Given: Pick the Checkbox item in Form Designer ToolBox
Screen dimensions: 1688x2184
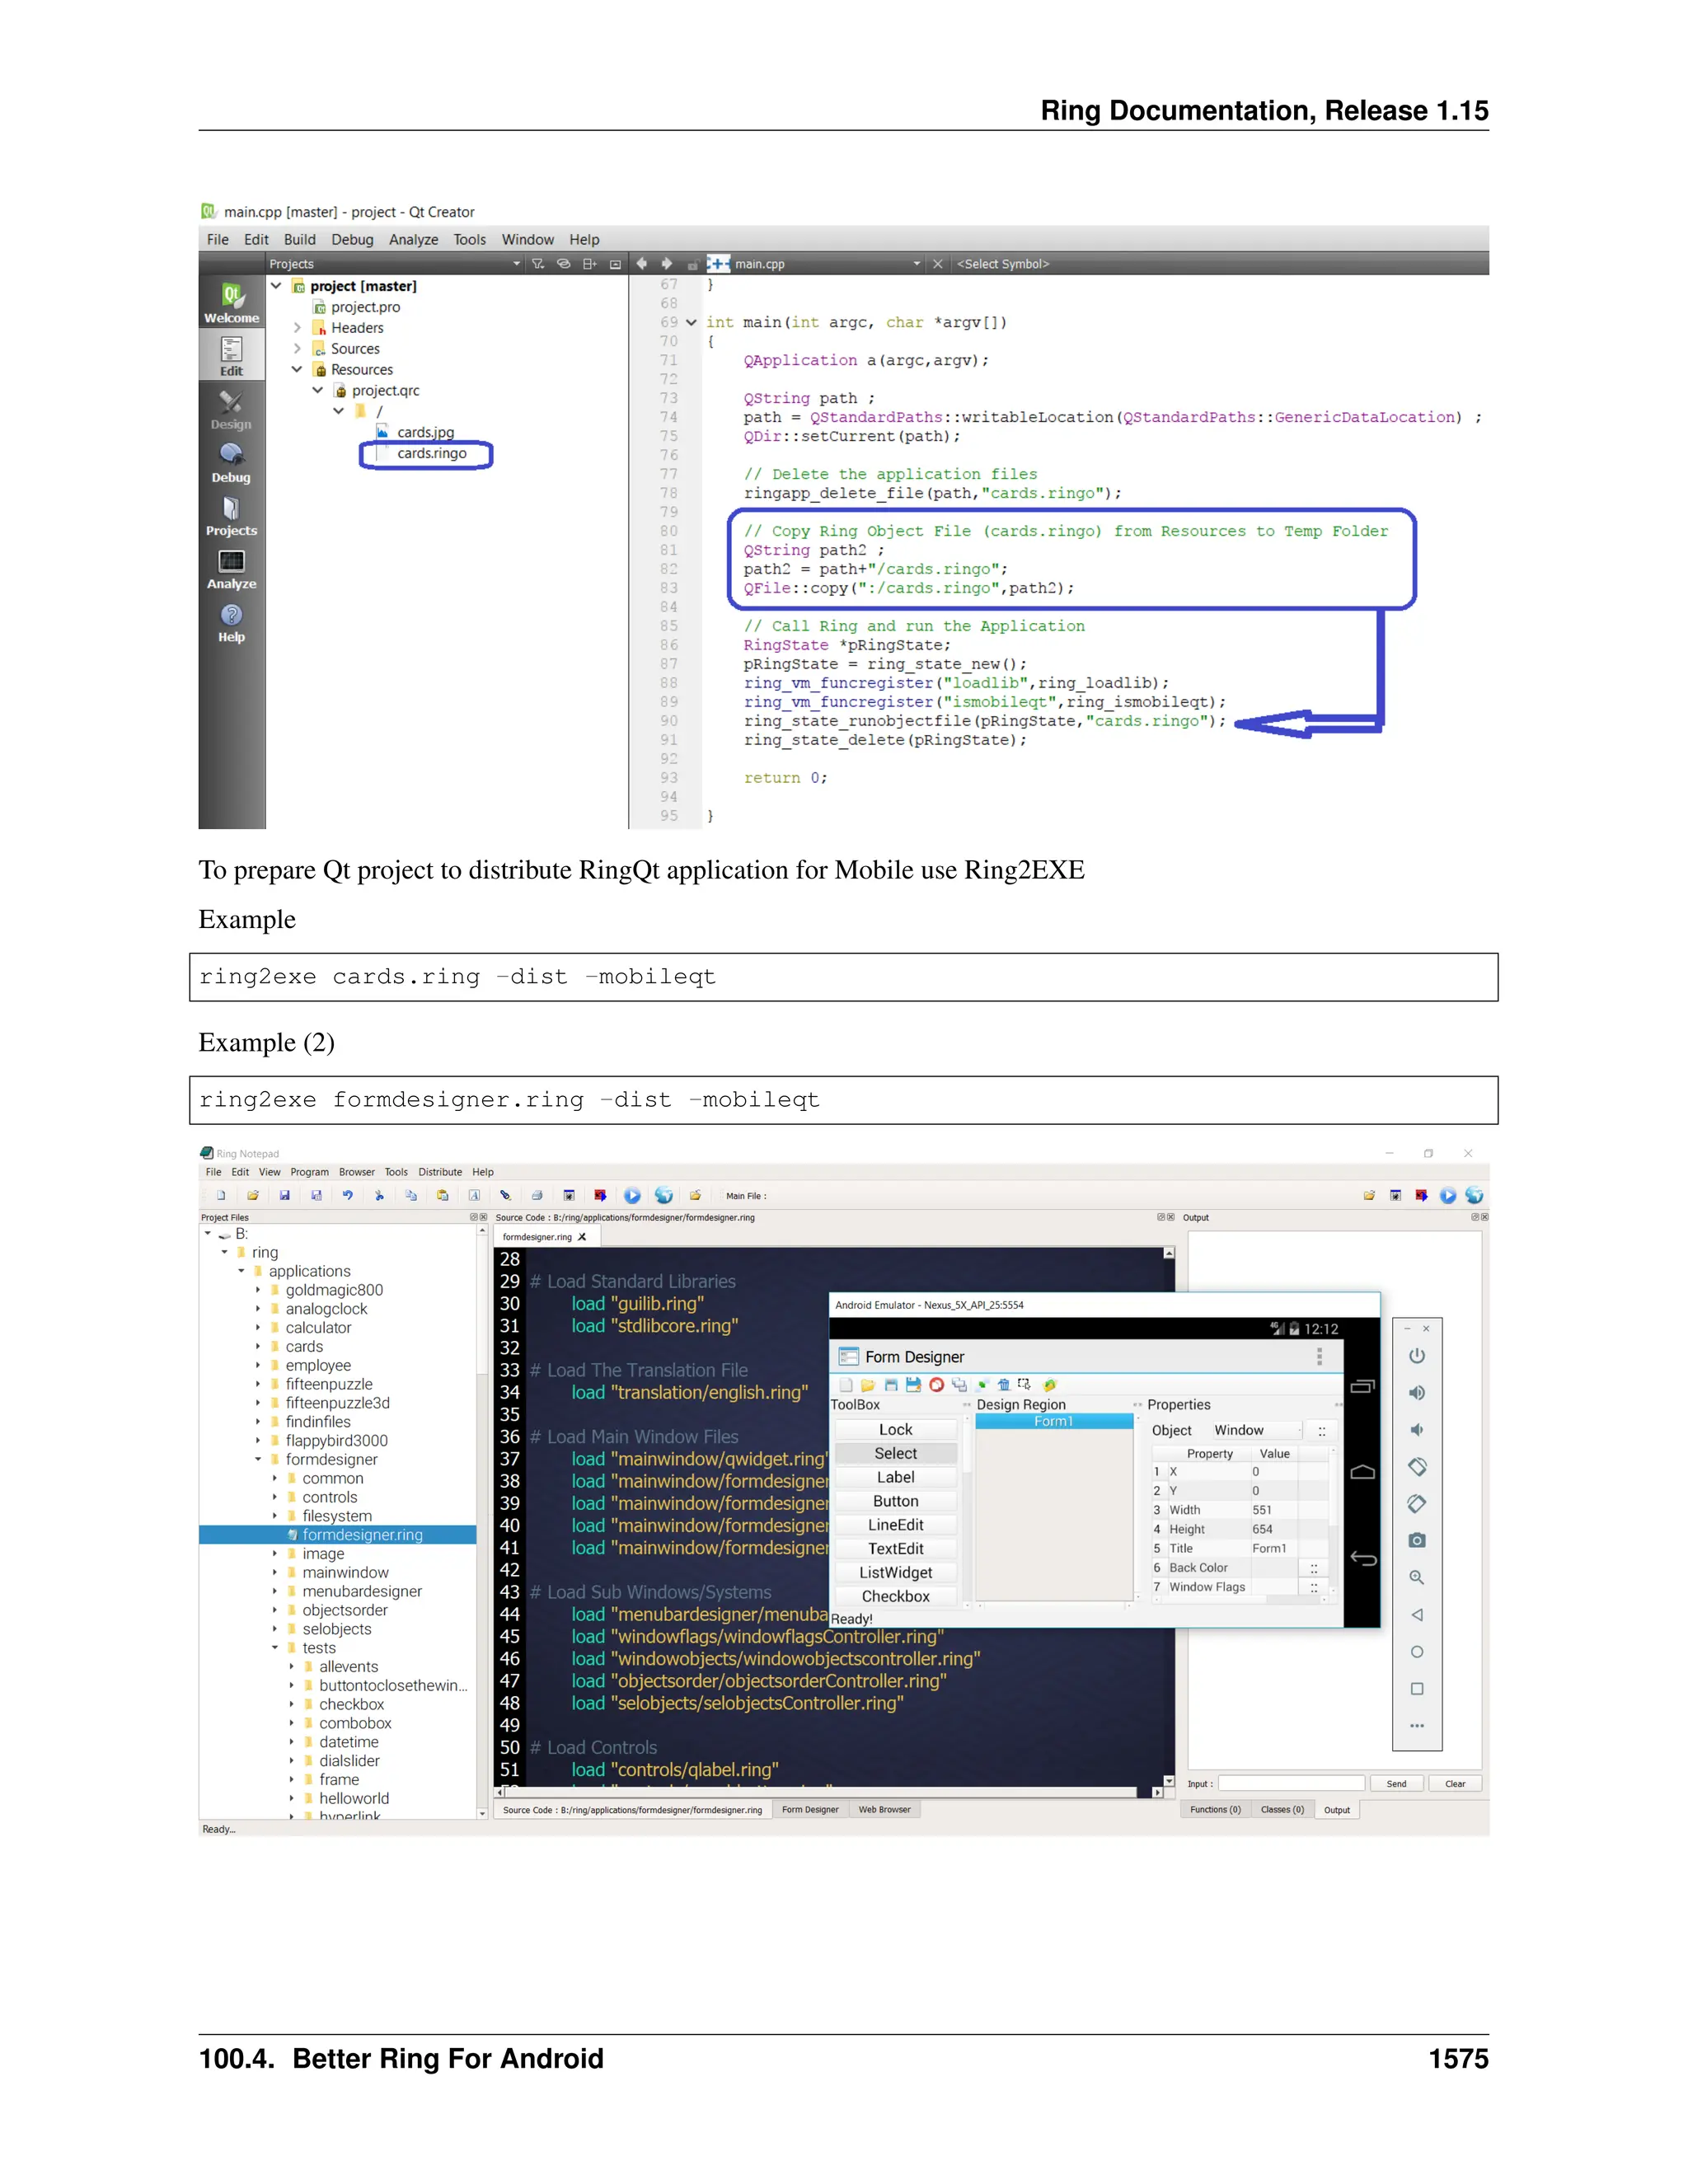Looking at the screenshot, I should tap(895, 1597).
